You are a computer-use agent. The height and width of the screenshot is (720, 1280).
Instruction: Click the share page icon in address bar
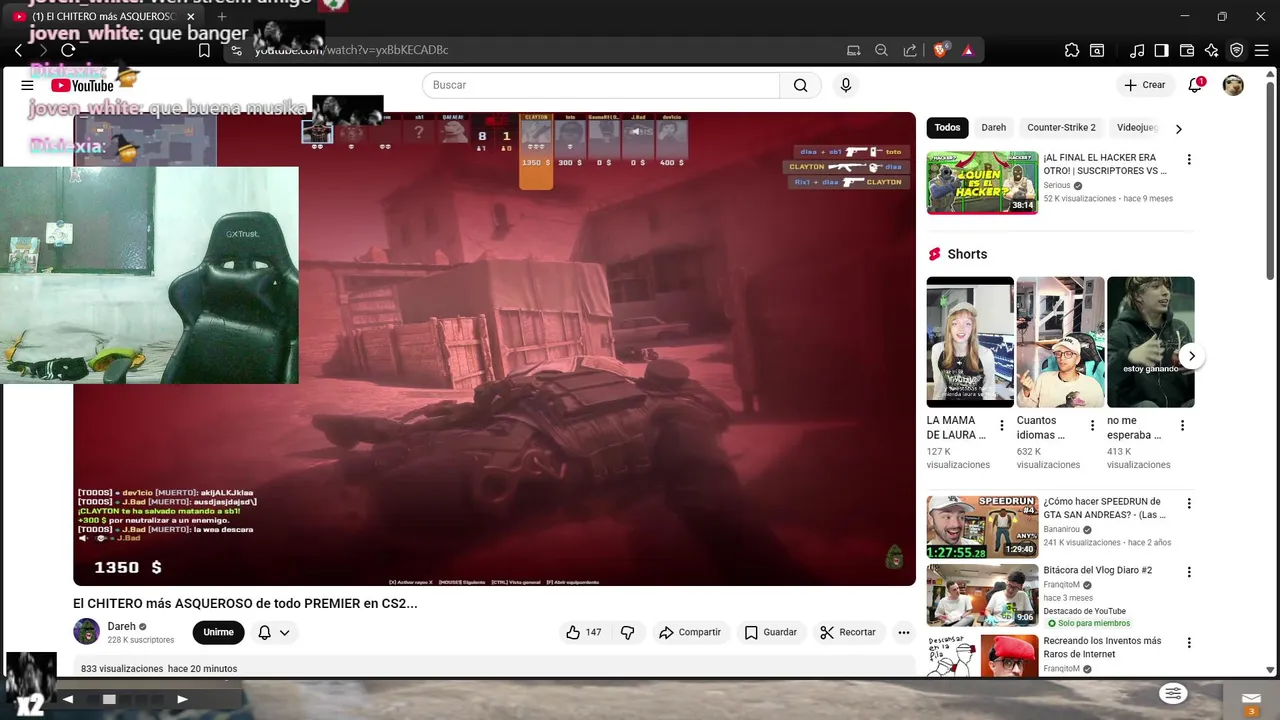(910, 50)
